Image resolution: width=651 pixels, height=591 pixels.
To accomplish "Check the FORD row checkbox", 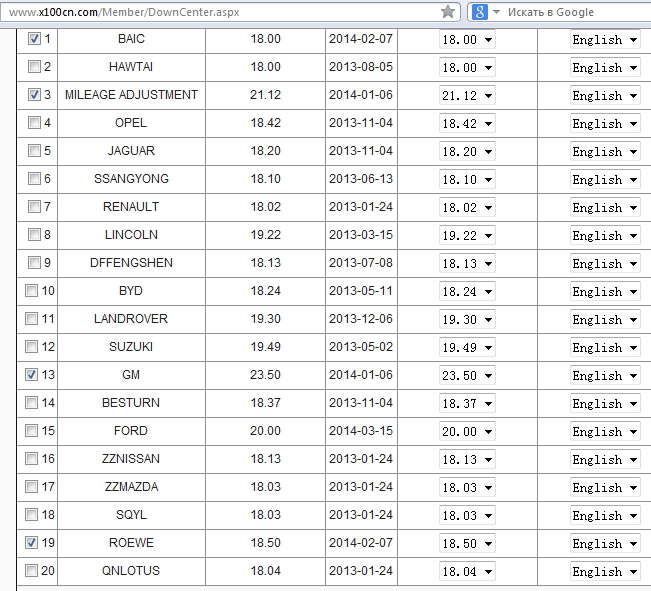I will [x=31, y=431].
